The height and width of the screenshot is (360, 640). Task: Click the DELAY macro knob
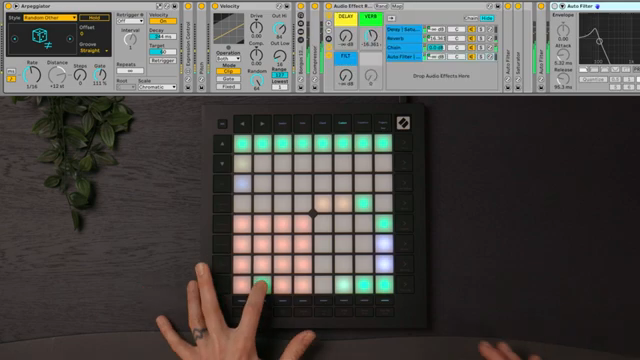pos(346,36)
